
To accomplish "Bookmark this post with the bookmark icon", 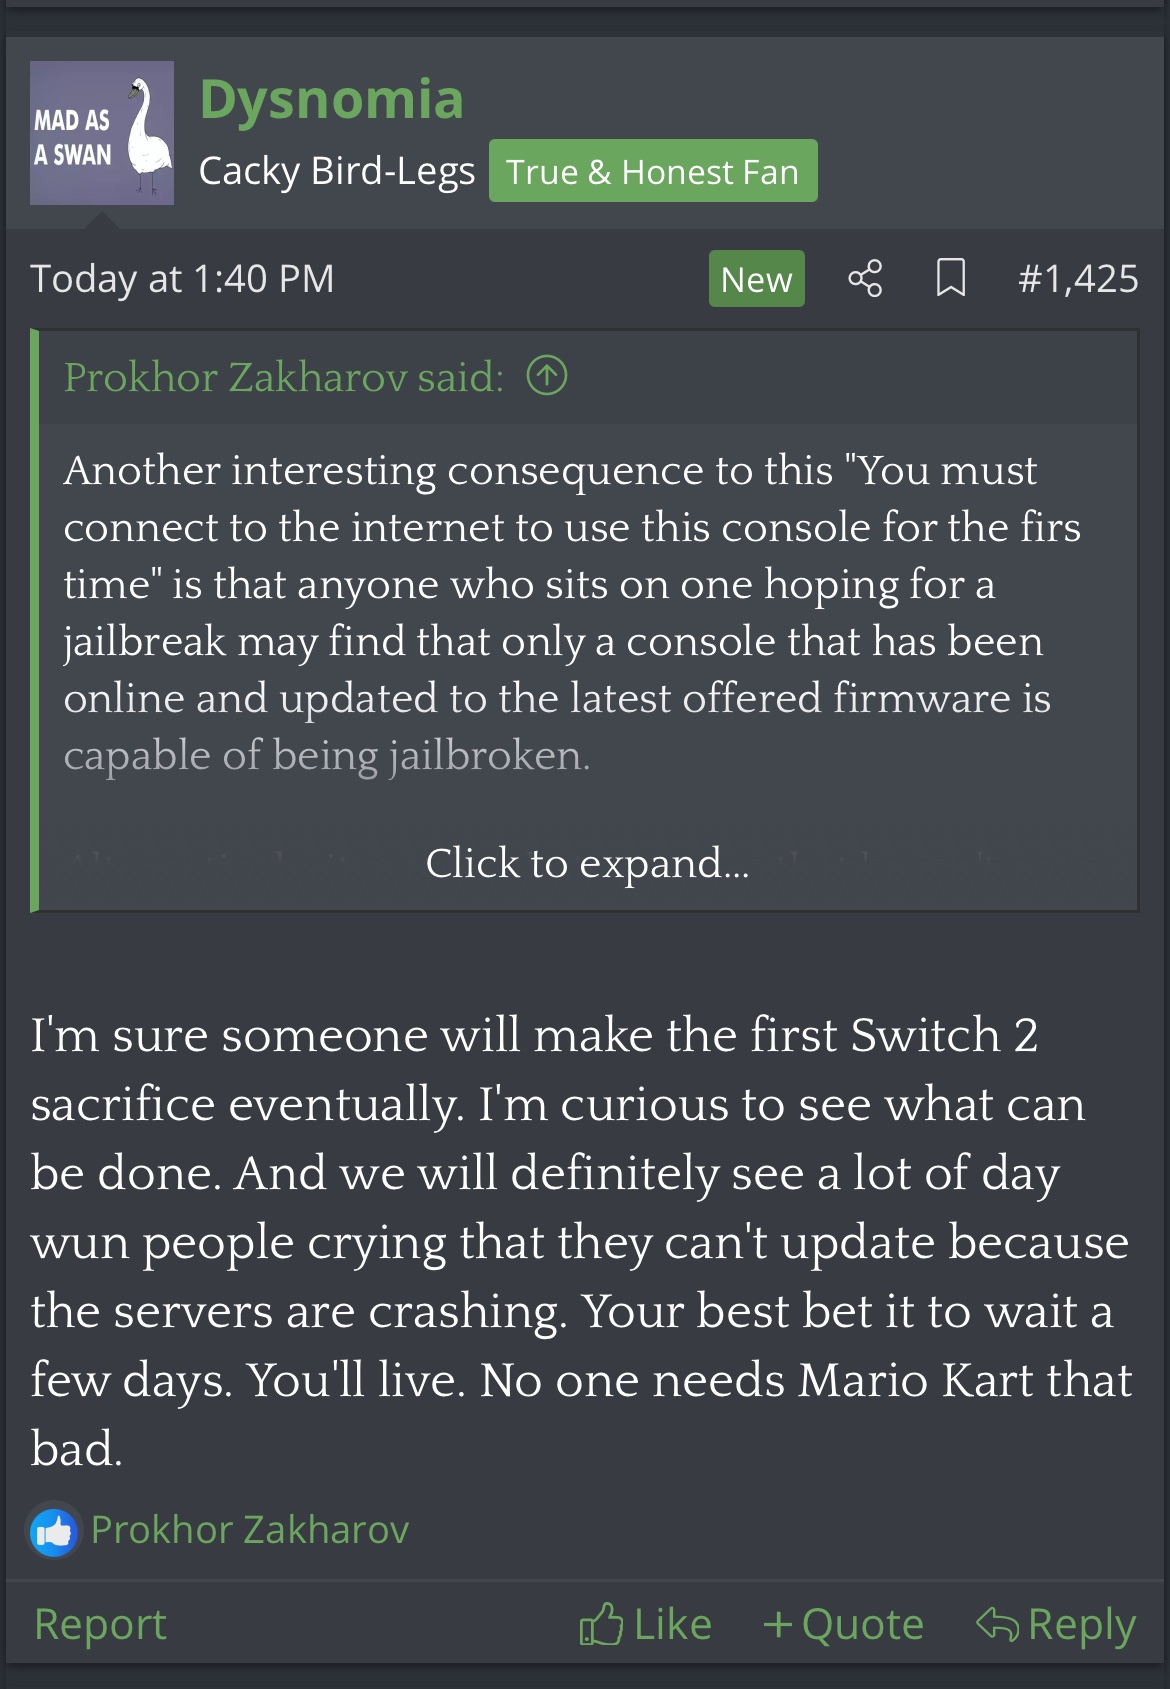I will click(950, 278).
